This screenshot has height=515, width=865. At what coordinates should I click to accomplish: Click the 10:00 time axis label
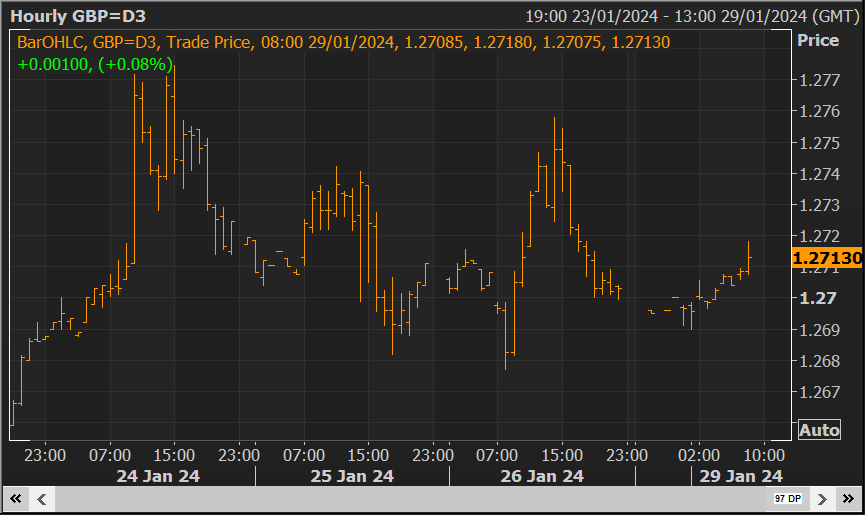764,455
